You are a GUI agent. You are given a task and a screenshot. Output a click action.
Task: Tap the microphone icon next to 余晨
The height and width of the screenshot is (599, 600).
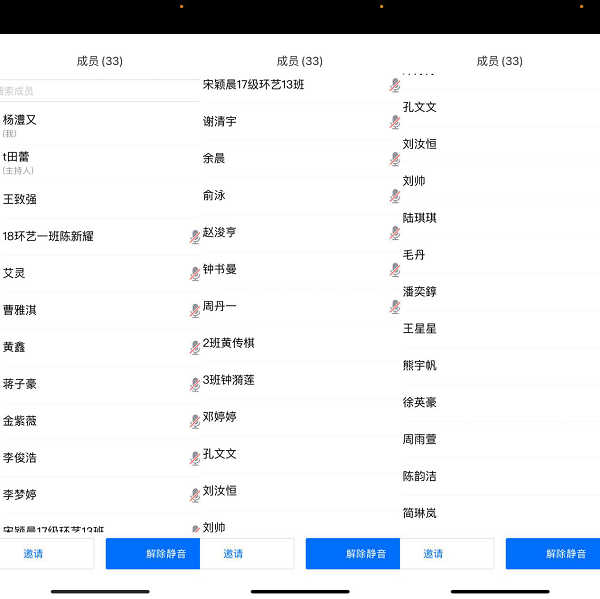point(395,159)
